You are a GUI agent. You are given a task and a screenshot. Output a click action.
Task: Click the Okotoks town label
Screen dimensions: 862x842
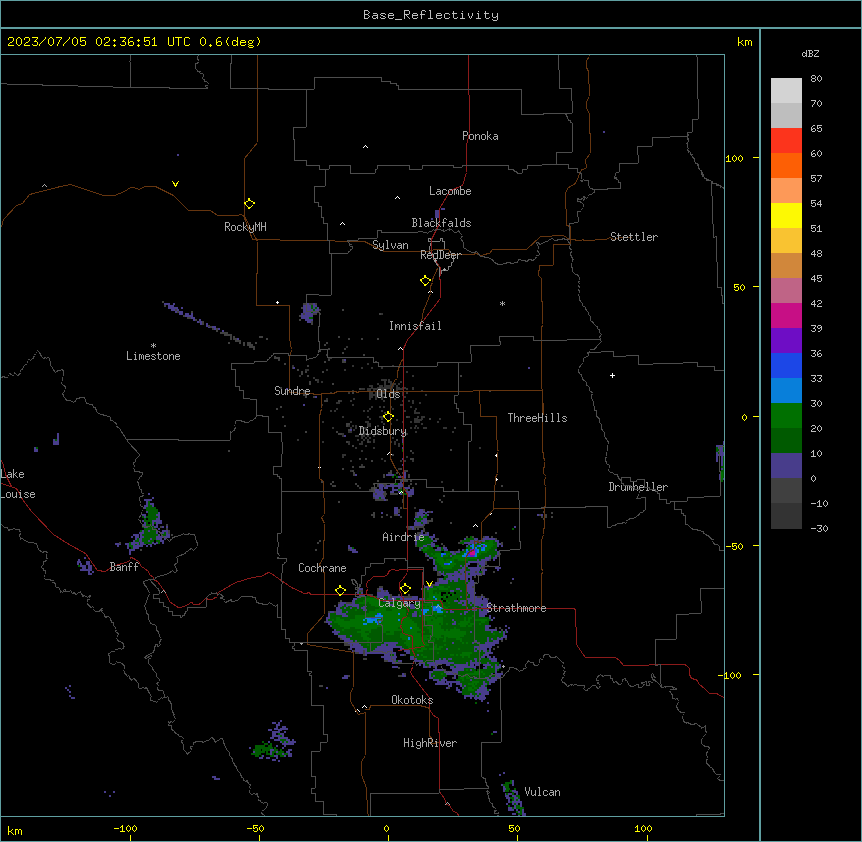click(x=412, y=700)
